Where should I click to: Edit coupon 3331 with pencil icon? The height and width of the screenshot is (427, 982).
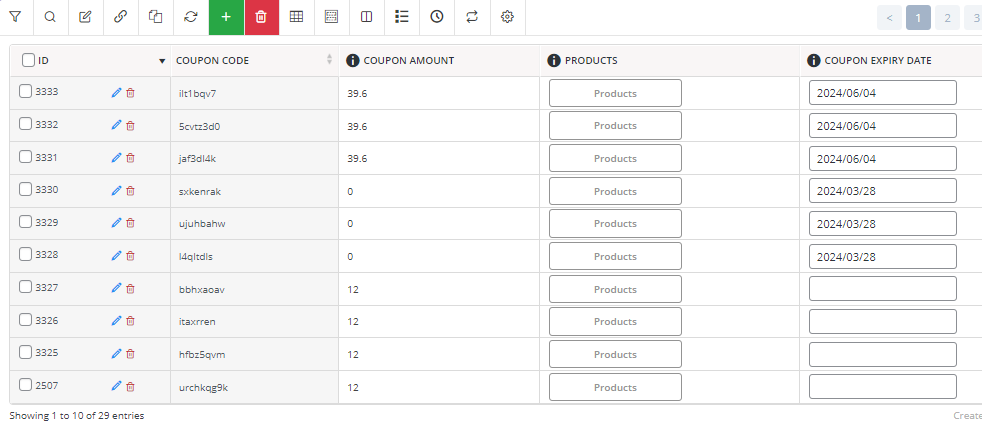(x=116, y=158)
